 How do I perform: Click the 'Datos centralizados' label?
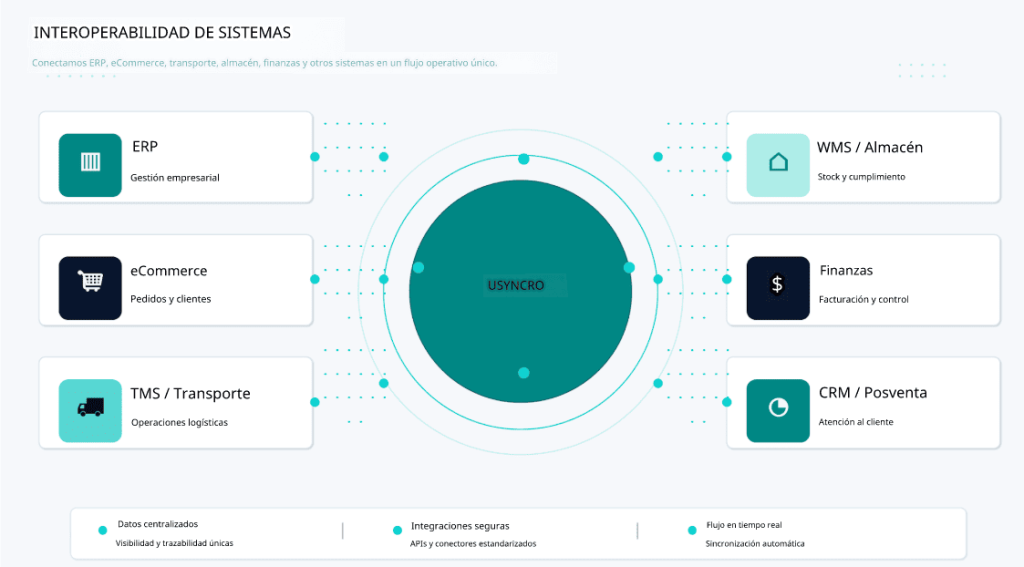tap(157, 524)
